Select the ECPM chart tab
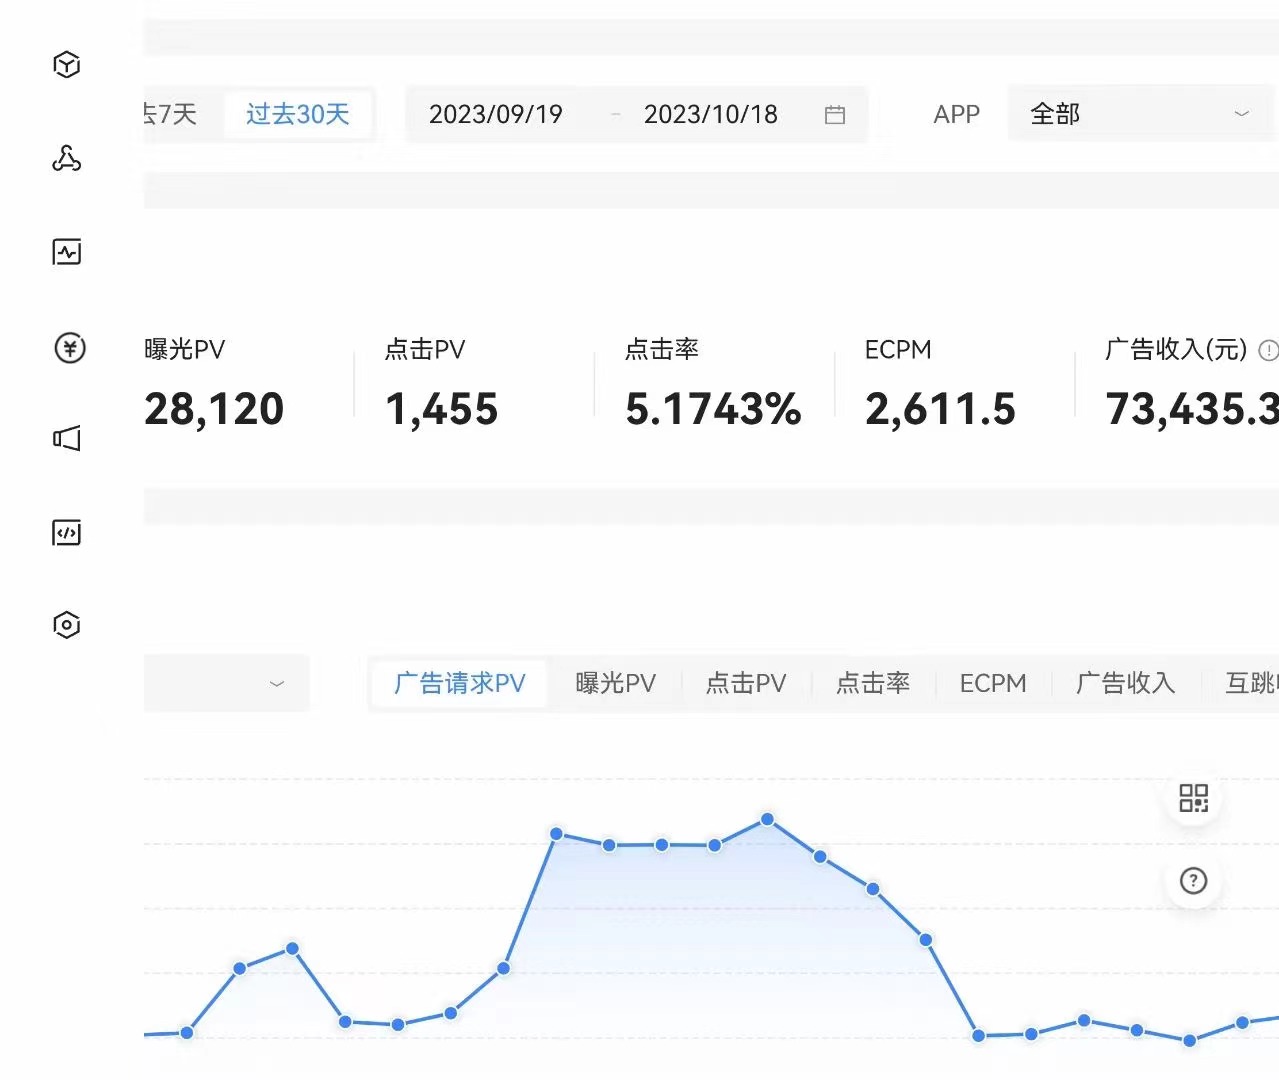This screenshot has height=1080, width=1279. (x=992, y=683)
